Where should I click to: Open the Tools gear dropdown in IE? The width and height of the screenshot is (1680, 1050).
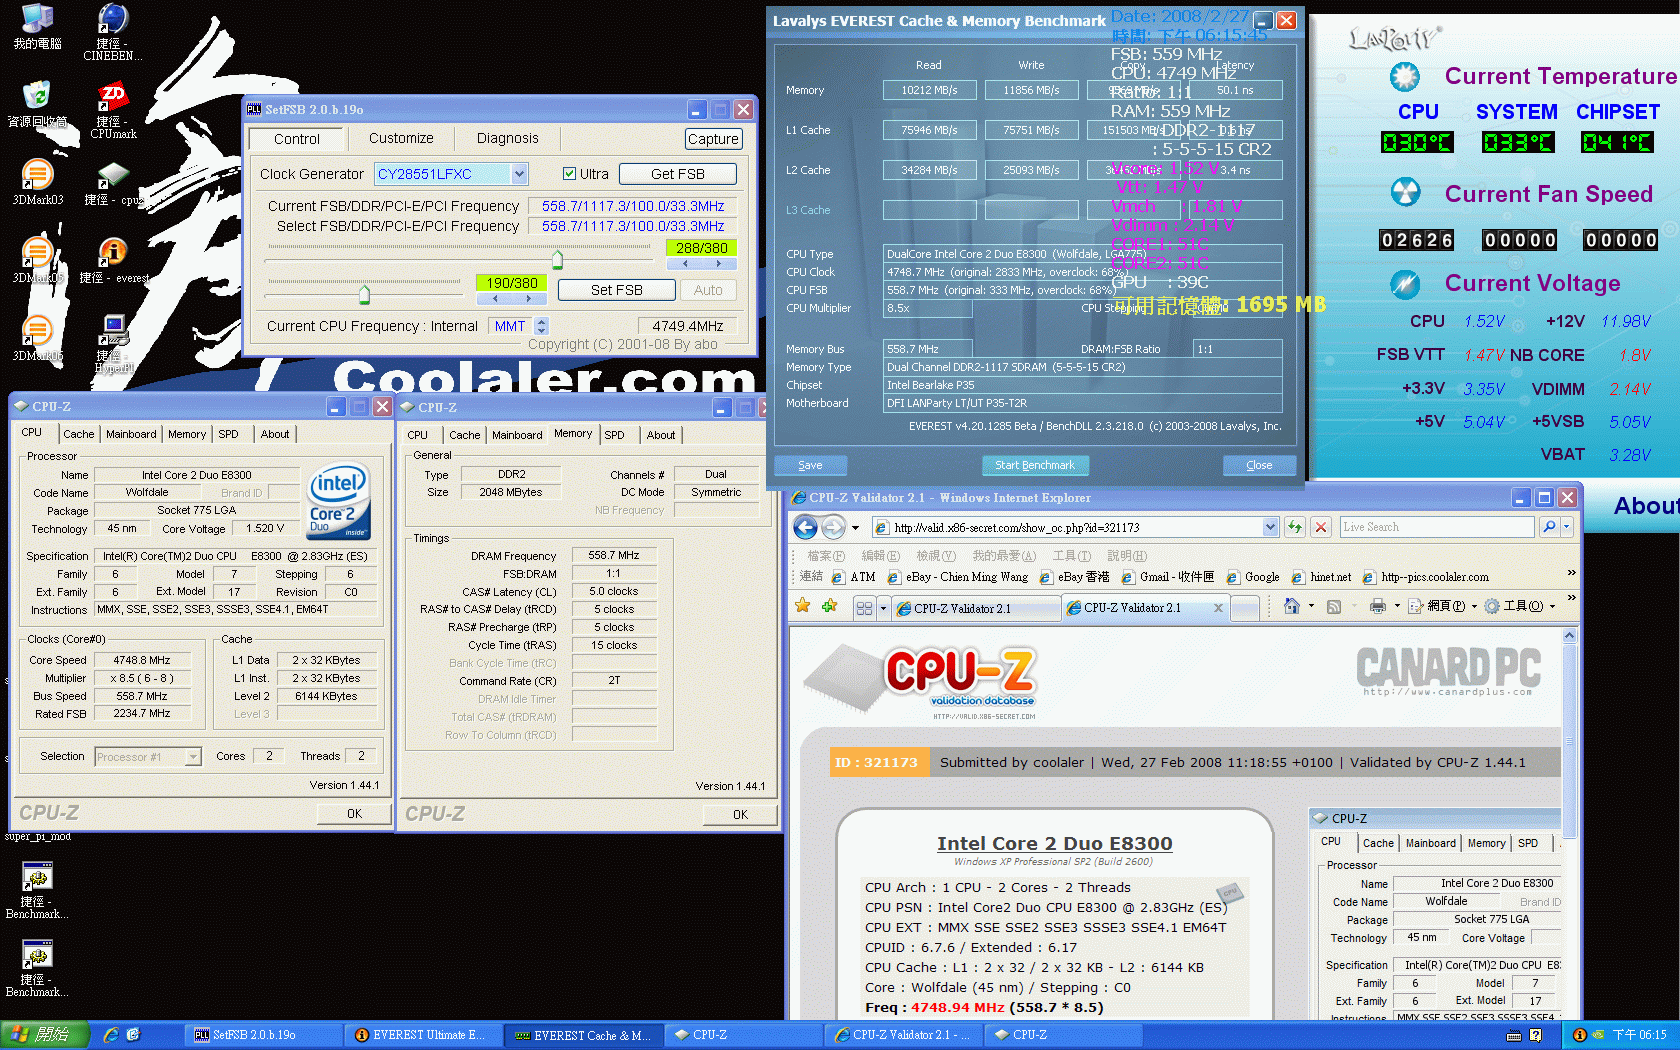[1519, 606]
